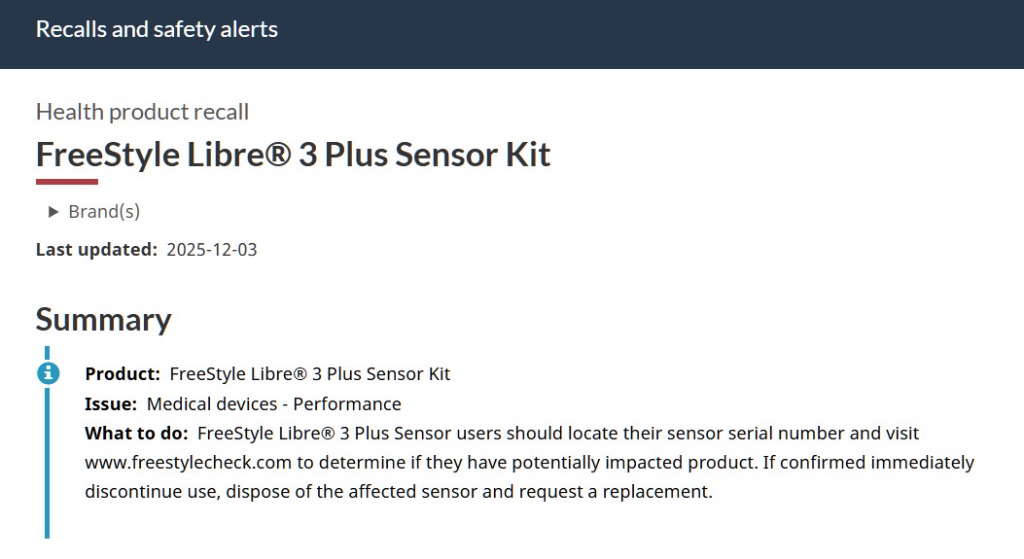Select the Health product recall subtitle
The height and width of the screenshot is (559, 1024).
point(142,112)
